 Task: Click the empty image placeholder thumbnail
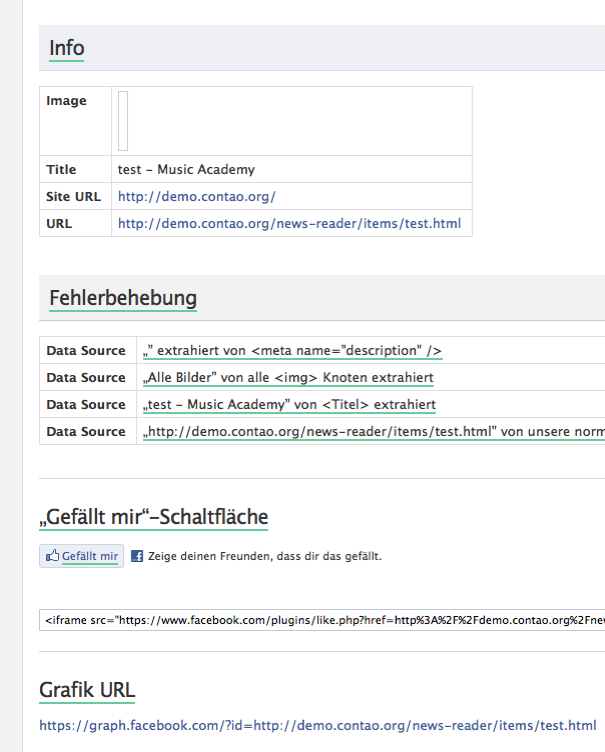(x=123, y=121)
